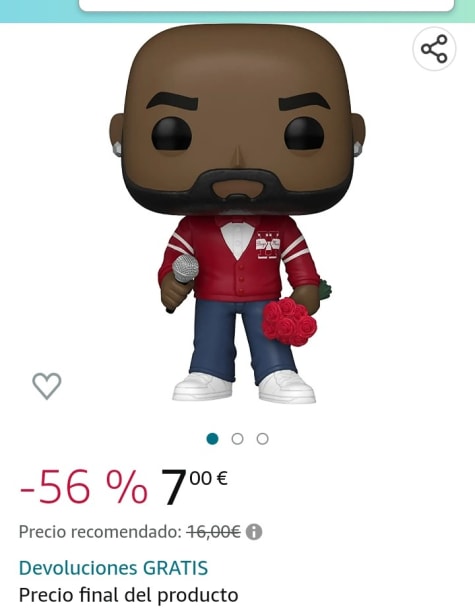This screenshot has height=611, width=475.
Task: Click the -56 % discount label
Action: click(84, 487)
